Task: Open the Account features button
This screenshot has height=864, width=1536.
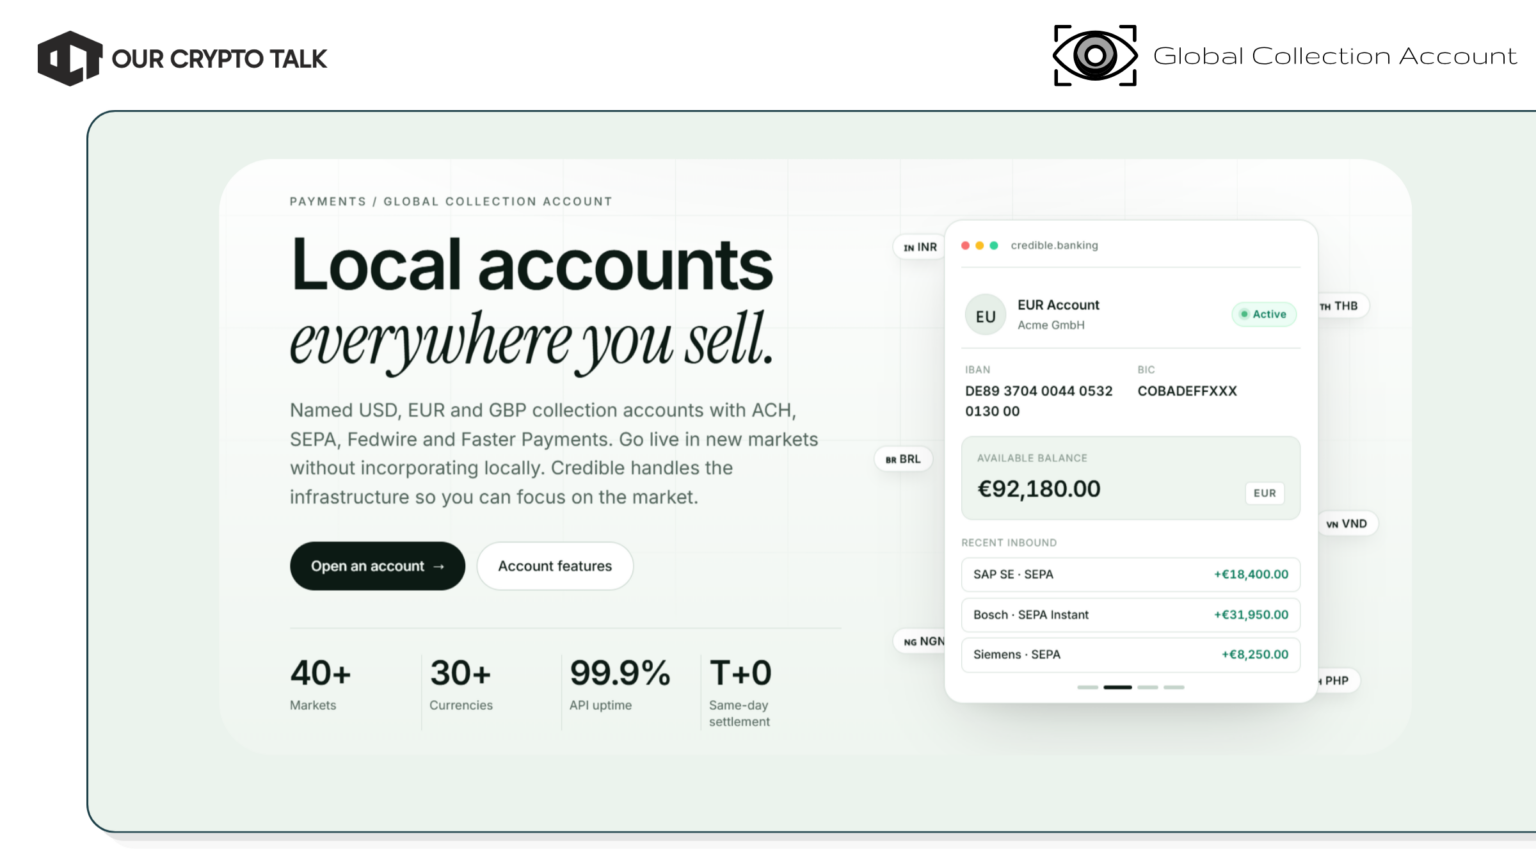Action: [555, 566]
